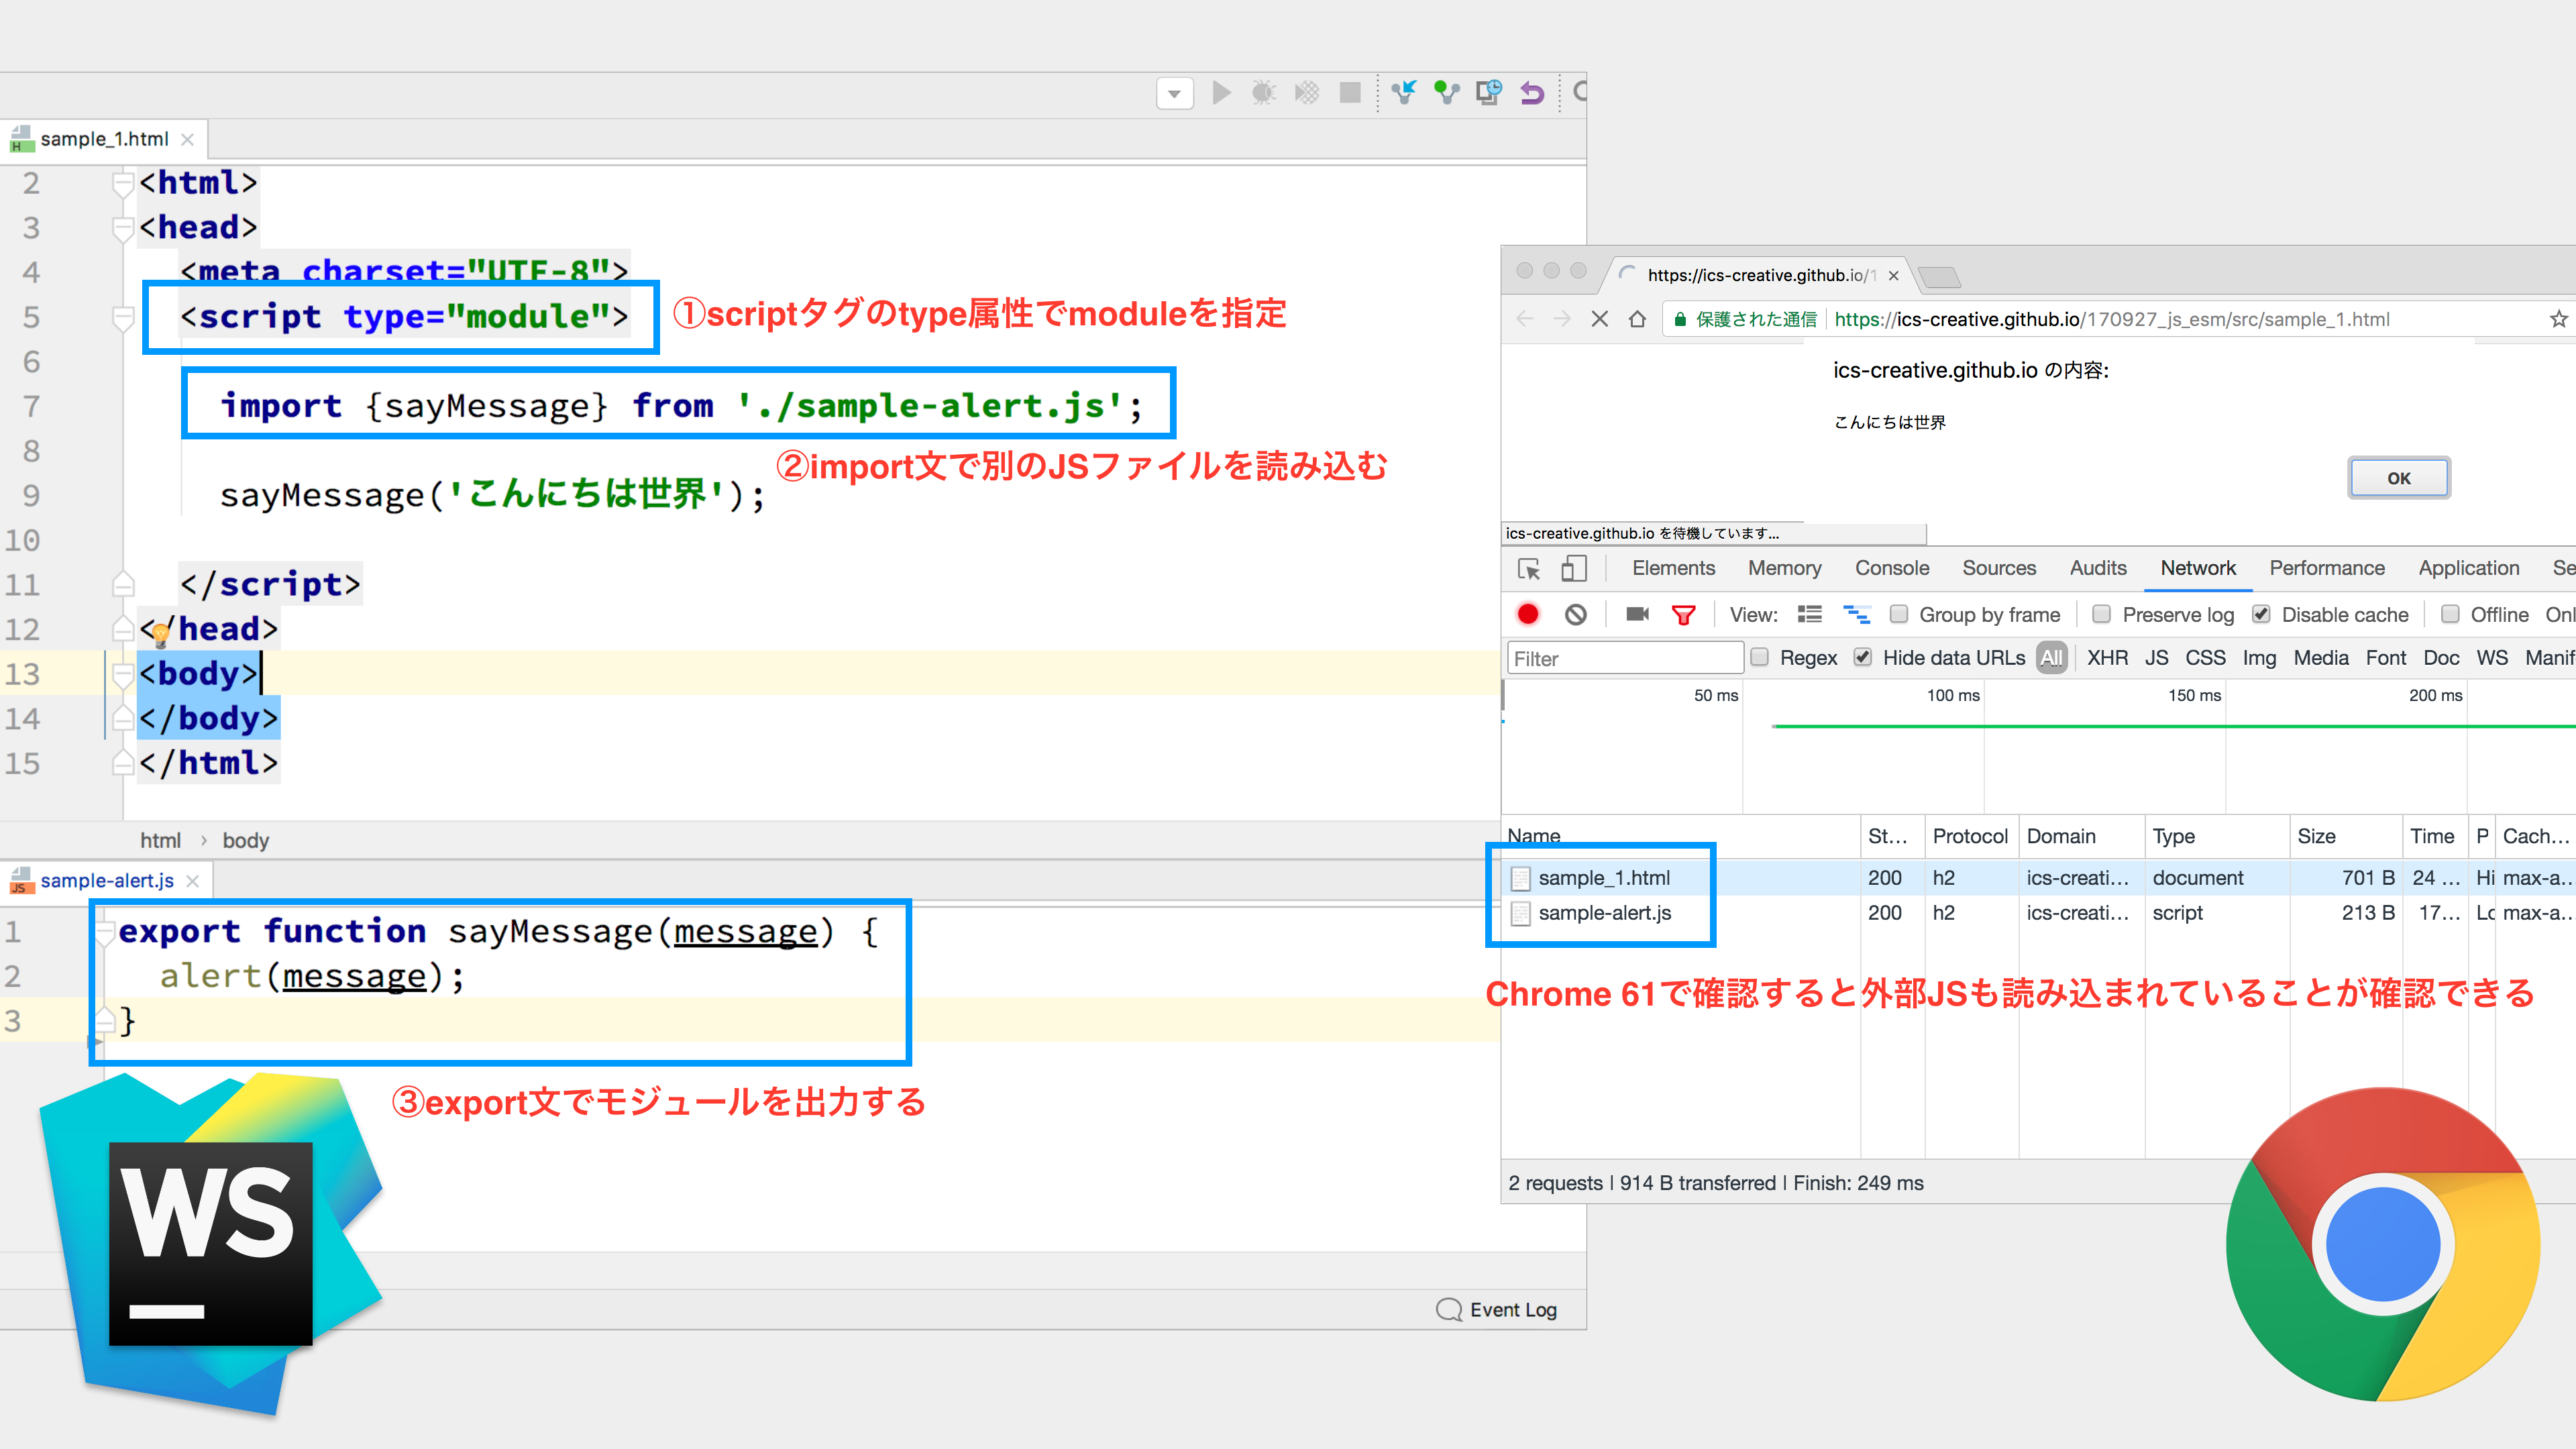Open the run configuration dropdown arrow
Screen dimensions: 2576x1449
1175,93
